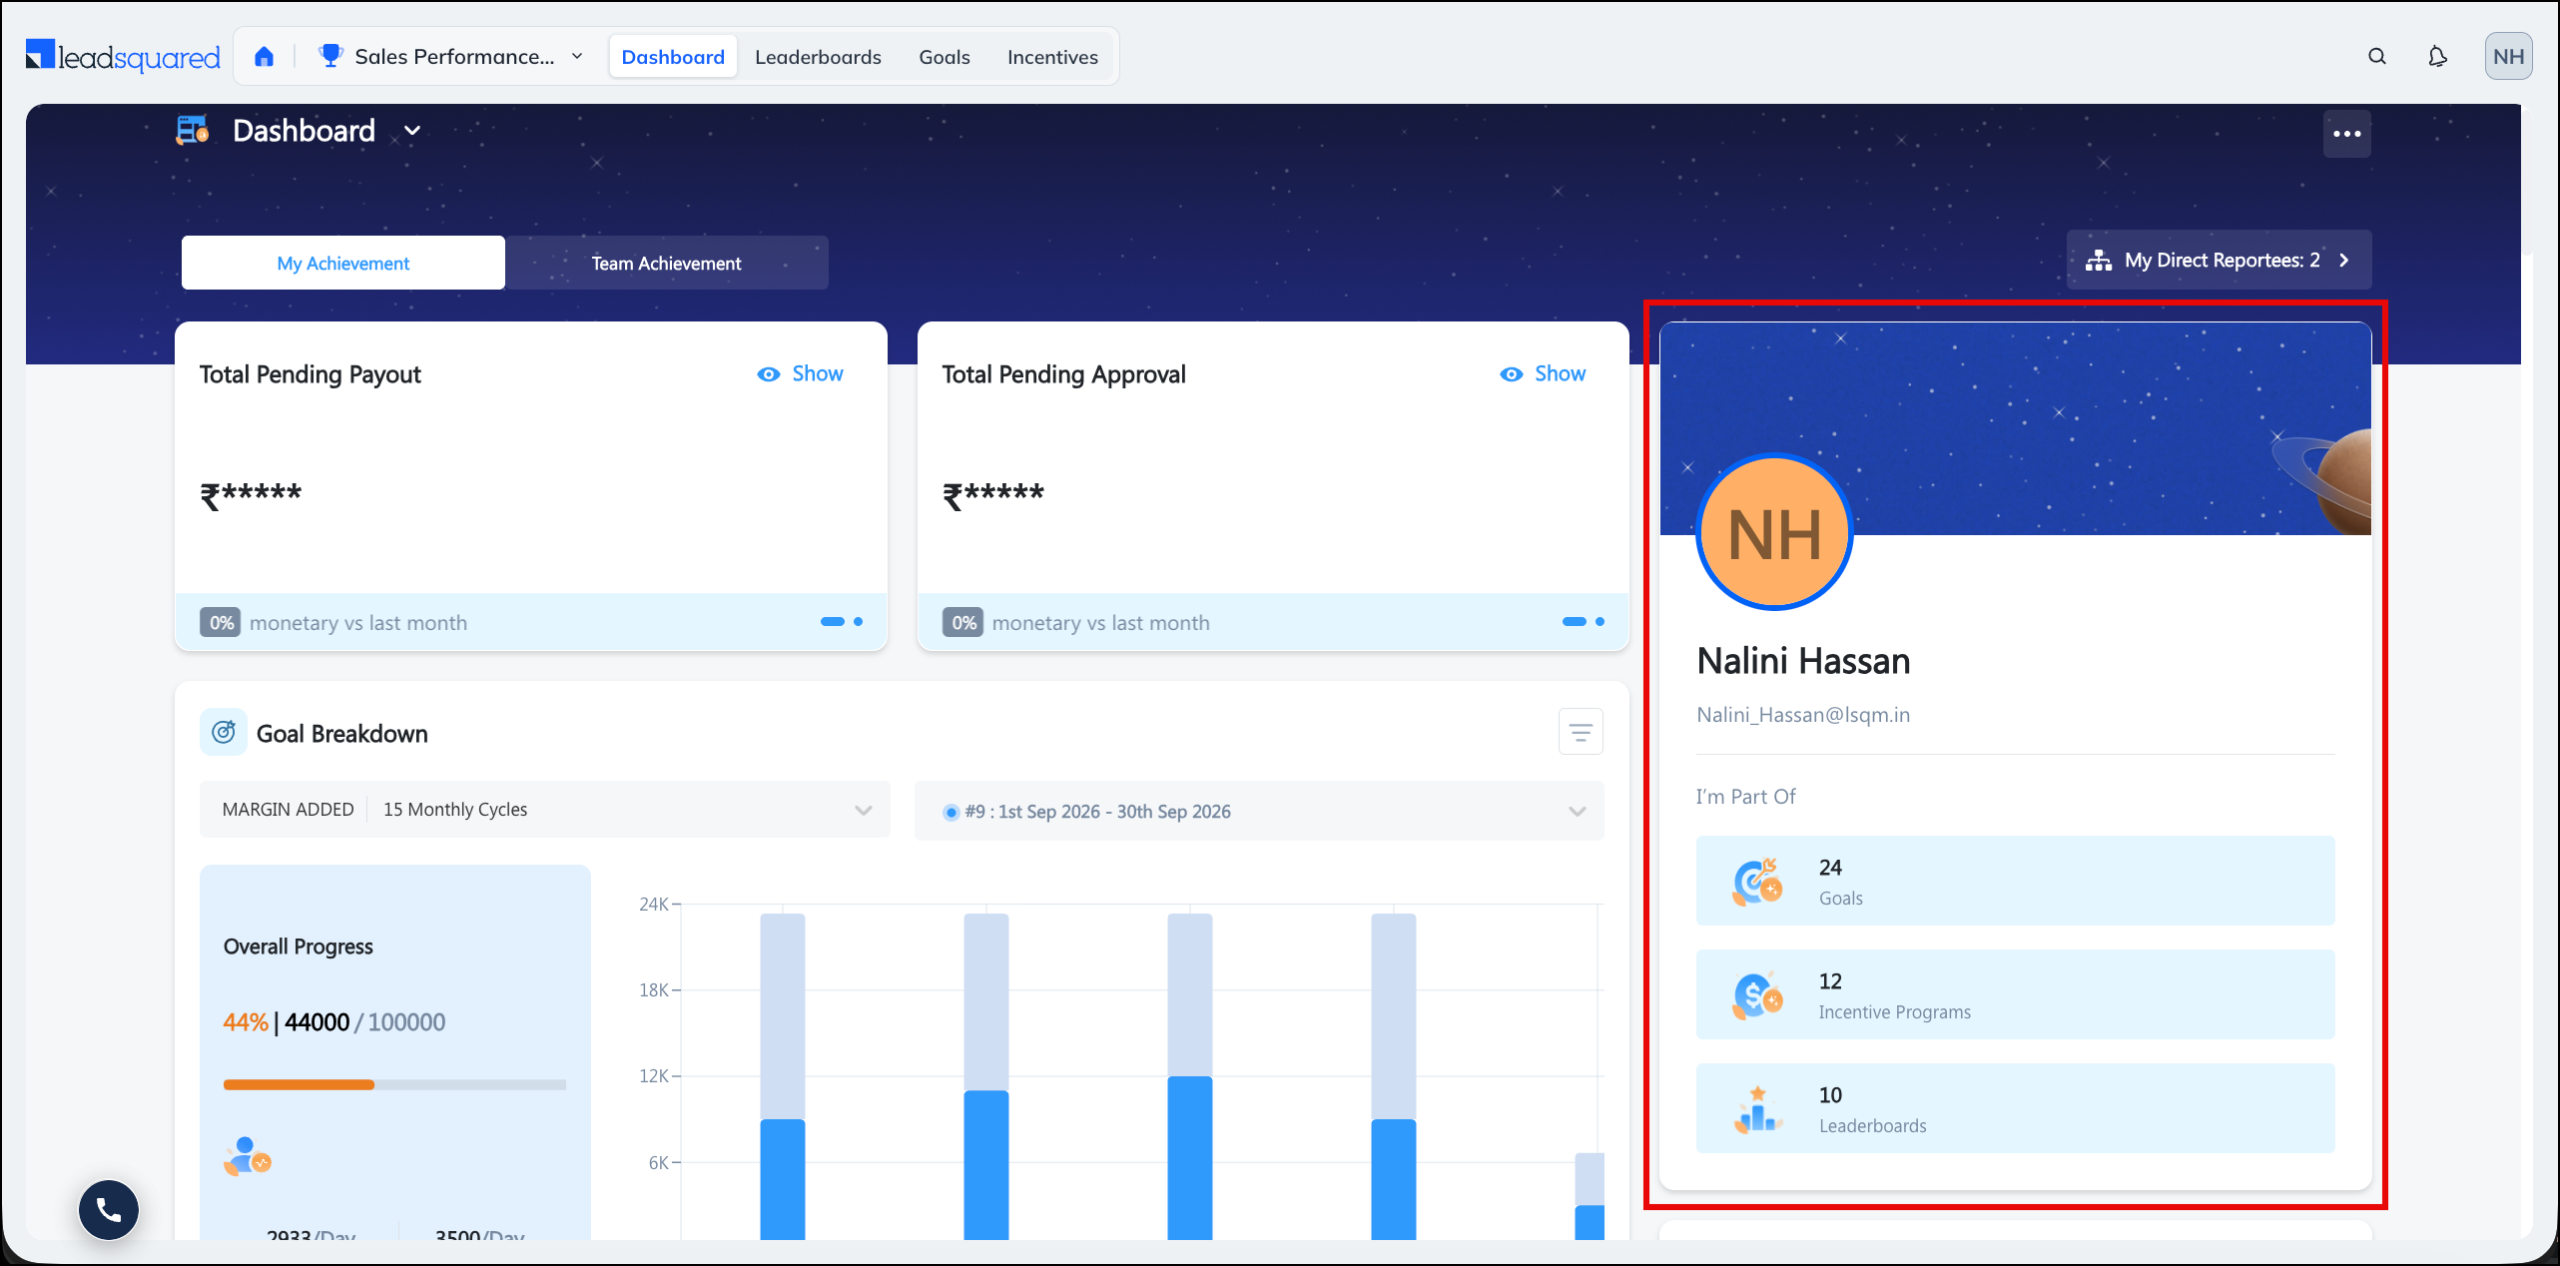Select first pill indicator on Pending Approval
The width and height of the screenshot is (2560, 1266).
(x=1575, y=622)
